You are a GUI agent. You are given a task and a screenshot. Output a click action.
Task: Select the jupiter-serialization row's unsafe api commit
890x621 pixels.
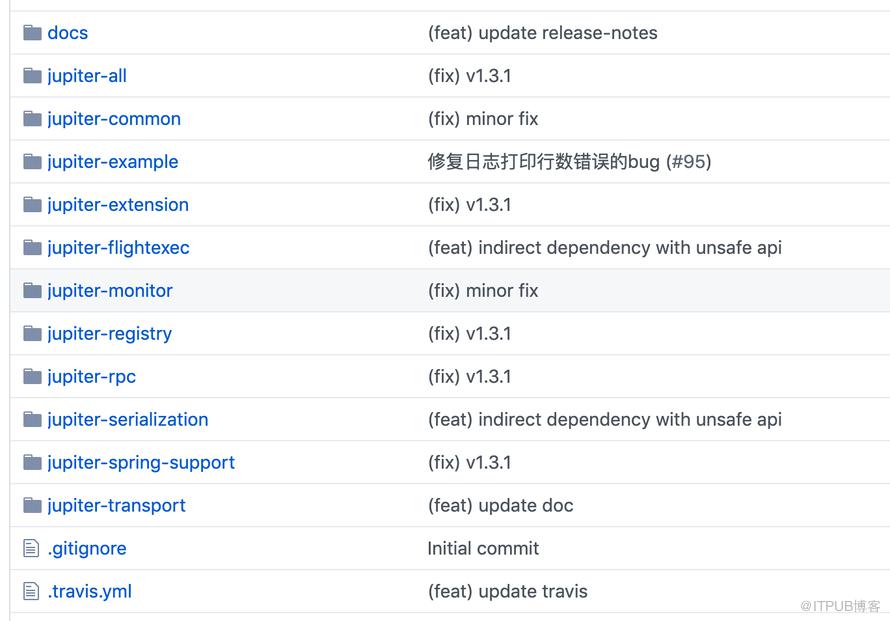tap(605, 419)
